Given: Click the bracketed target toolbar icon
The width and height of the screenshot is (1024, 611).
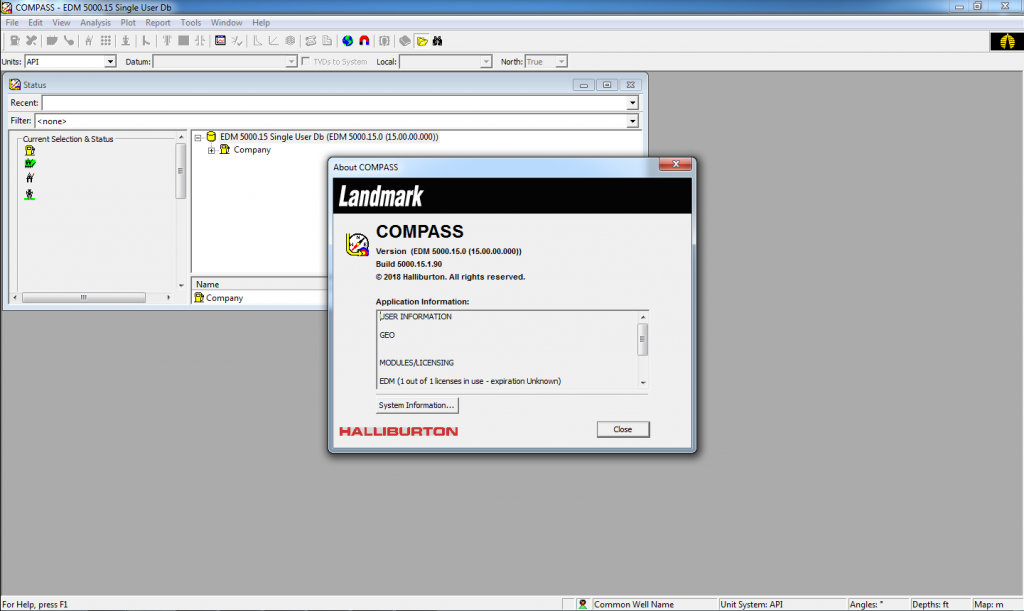Looking at the screenshot, I should coord(385,41).
